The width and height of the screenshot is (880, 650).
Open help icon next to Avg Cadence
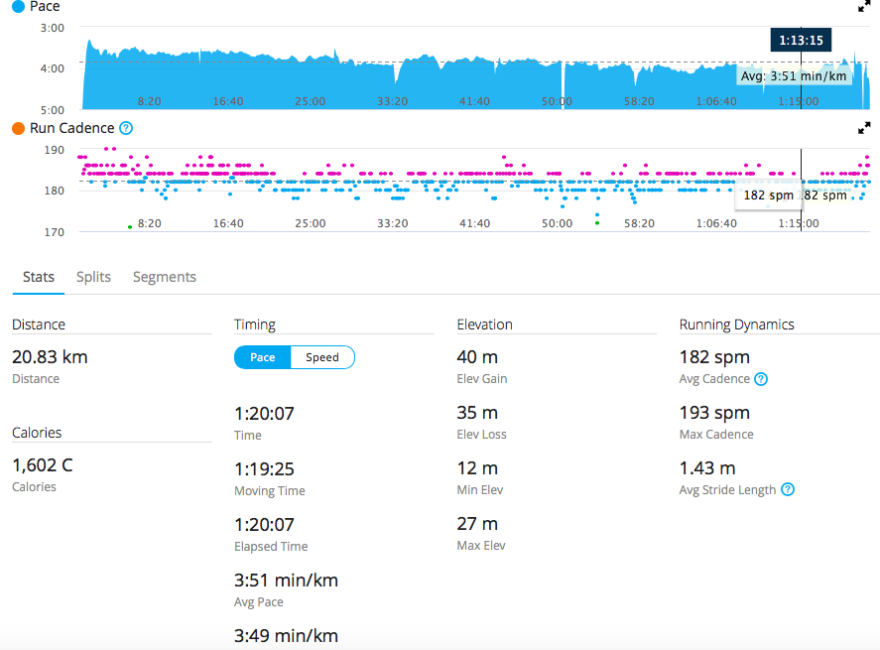coord(761,379)
